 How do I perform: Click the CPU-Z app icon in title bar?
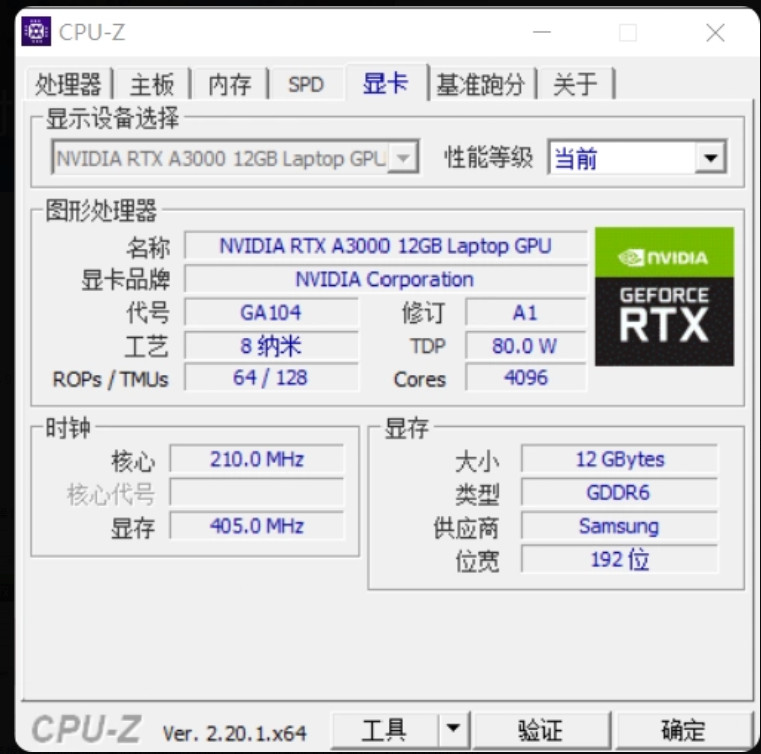coord(36,32)
